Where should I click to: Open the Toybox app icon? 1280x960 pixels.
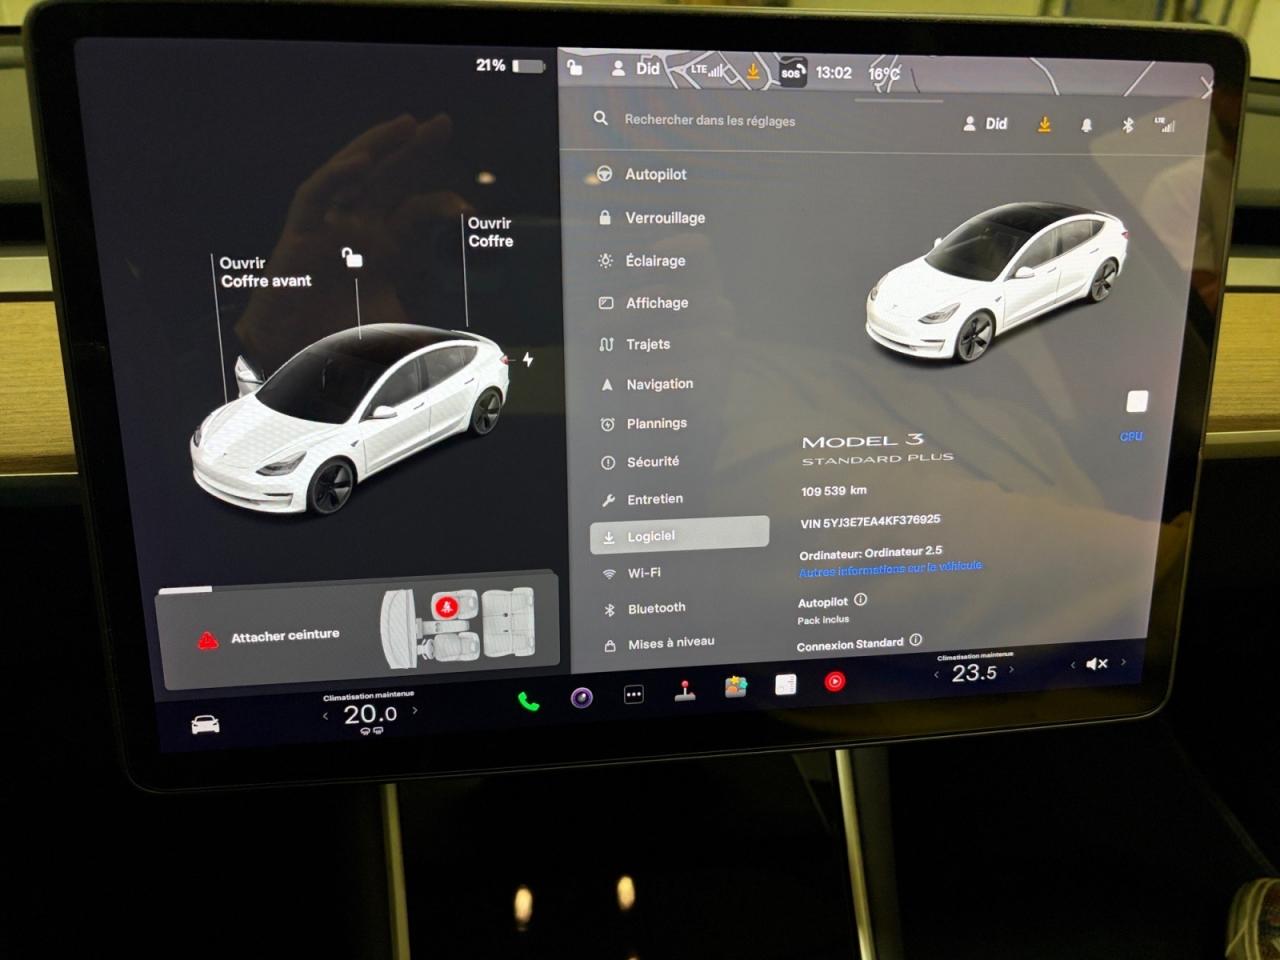[x=736, y=687]
